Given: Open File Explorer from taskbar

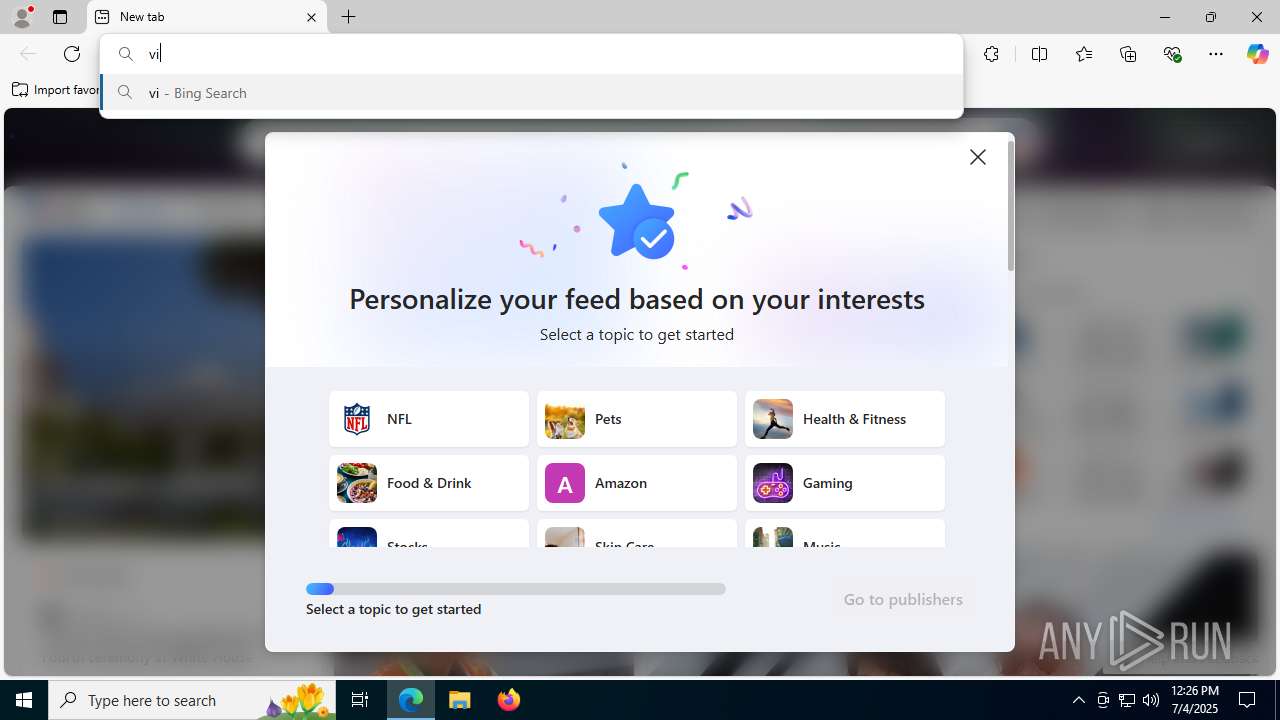Looking at the screenshot, I should click(x=460, y=700).
